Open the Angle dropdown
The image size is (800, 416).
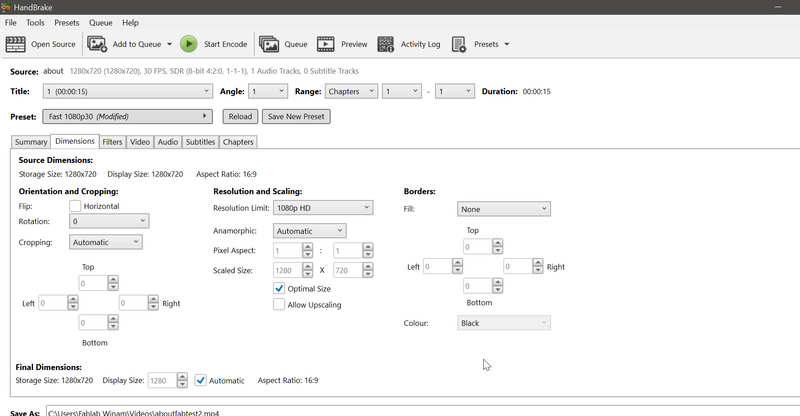pyautogui.click(x=268, y=91)
